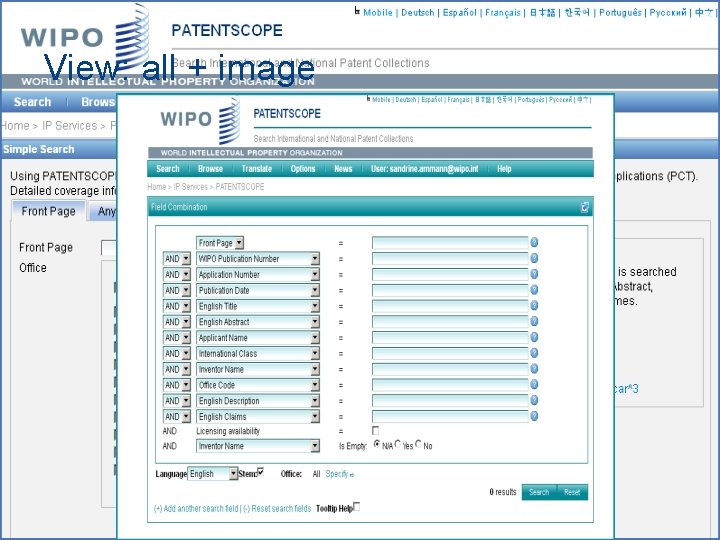Click help icon for Office Code row
The height and width of the screenshot is (540, 720).
534,384
